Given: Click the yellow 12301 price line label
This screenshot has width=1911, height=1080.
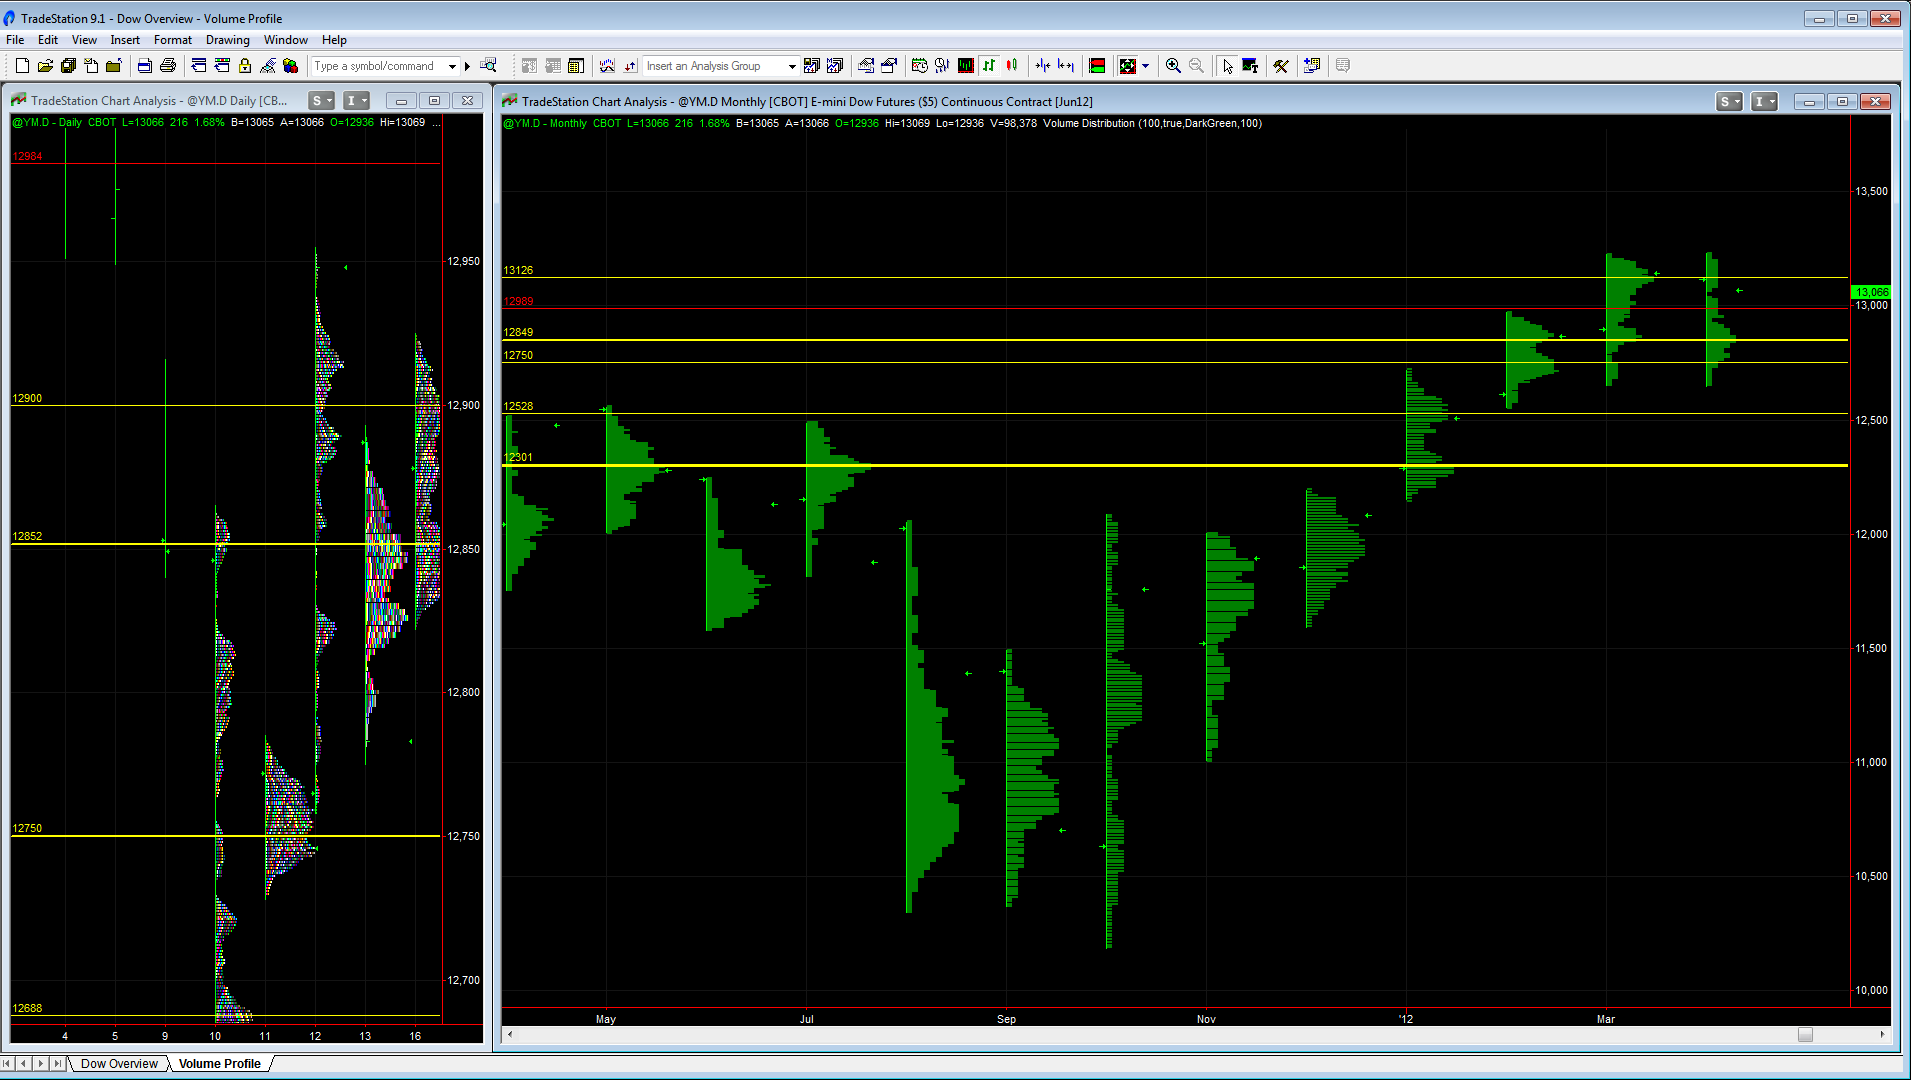Looking at the screenshot, I should click(x=518, y=457).
